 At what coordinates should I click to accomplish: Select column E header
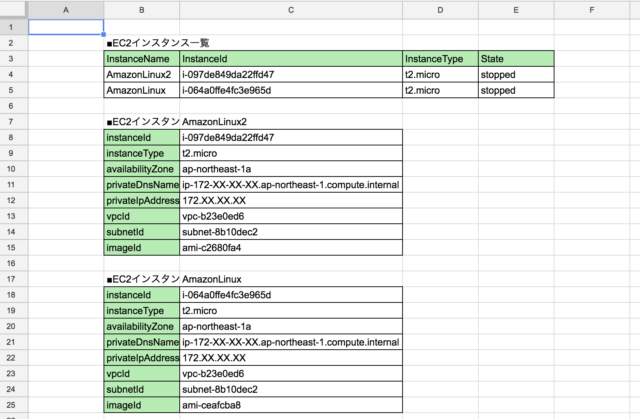[x=516, y=10]
